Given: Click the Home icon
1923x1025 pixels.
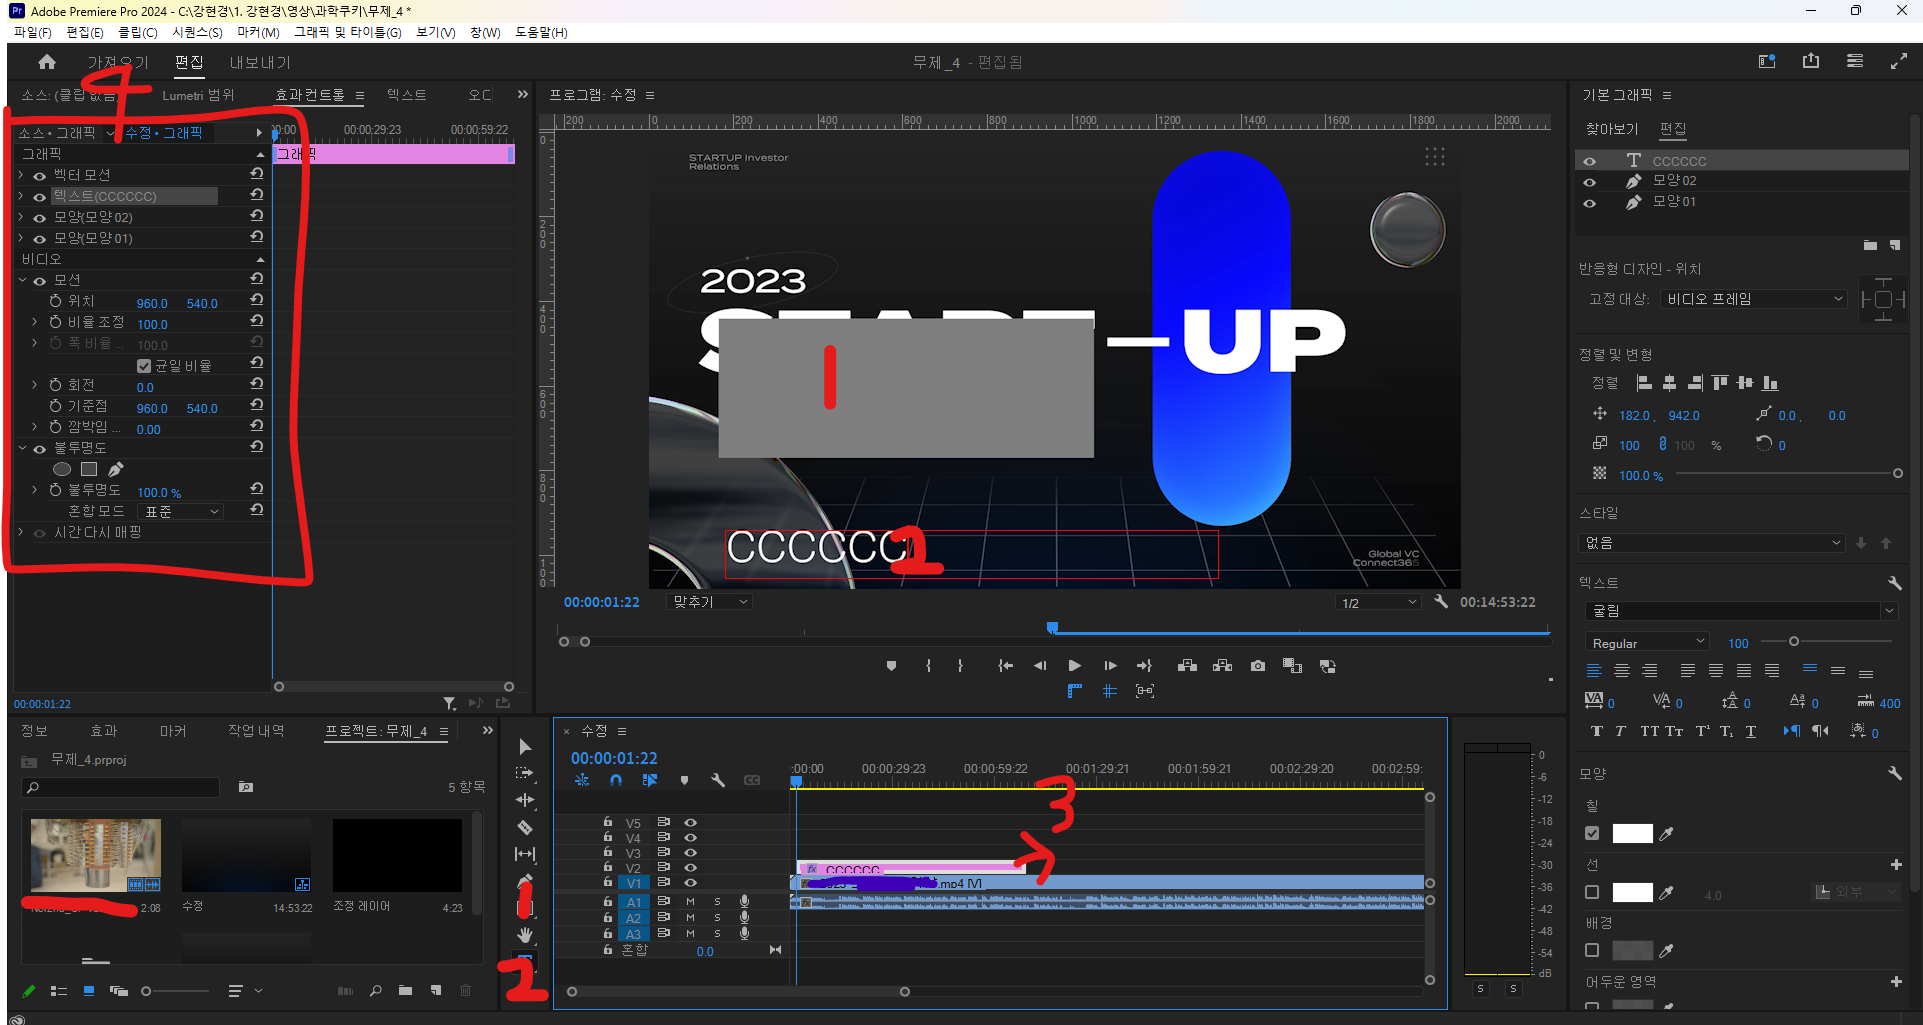Looking at the screenshot, I should point(47,62).
